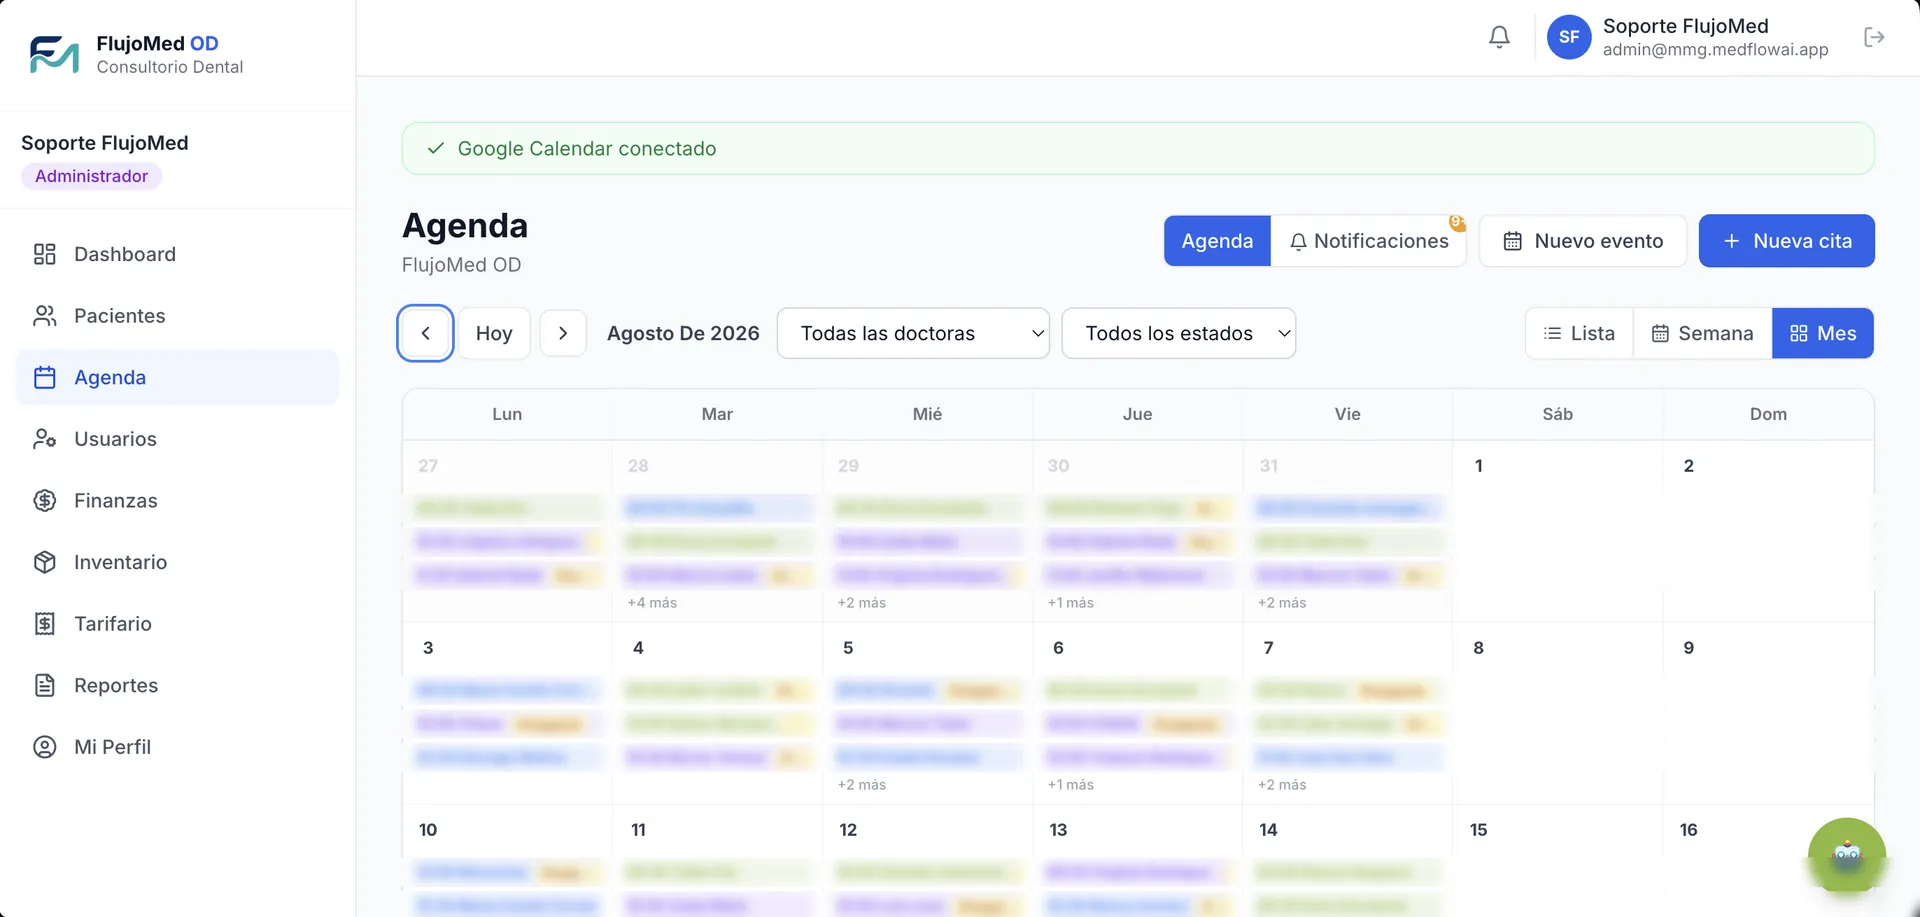Select the Mes view
This screenshot has height=917, width=1920.
pos(1823,333)
